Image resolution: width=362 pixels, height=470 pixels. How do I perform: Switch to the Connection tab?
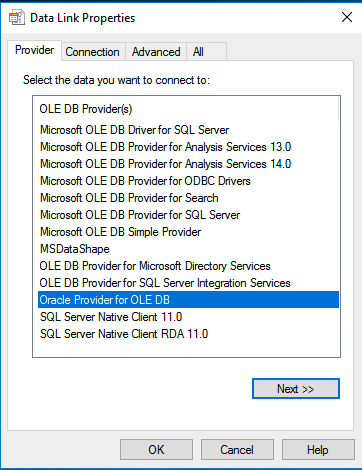92,52
